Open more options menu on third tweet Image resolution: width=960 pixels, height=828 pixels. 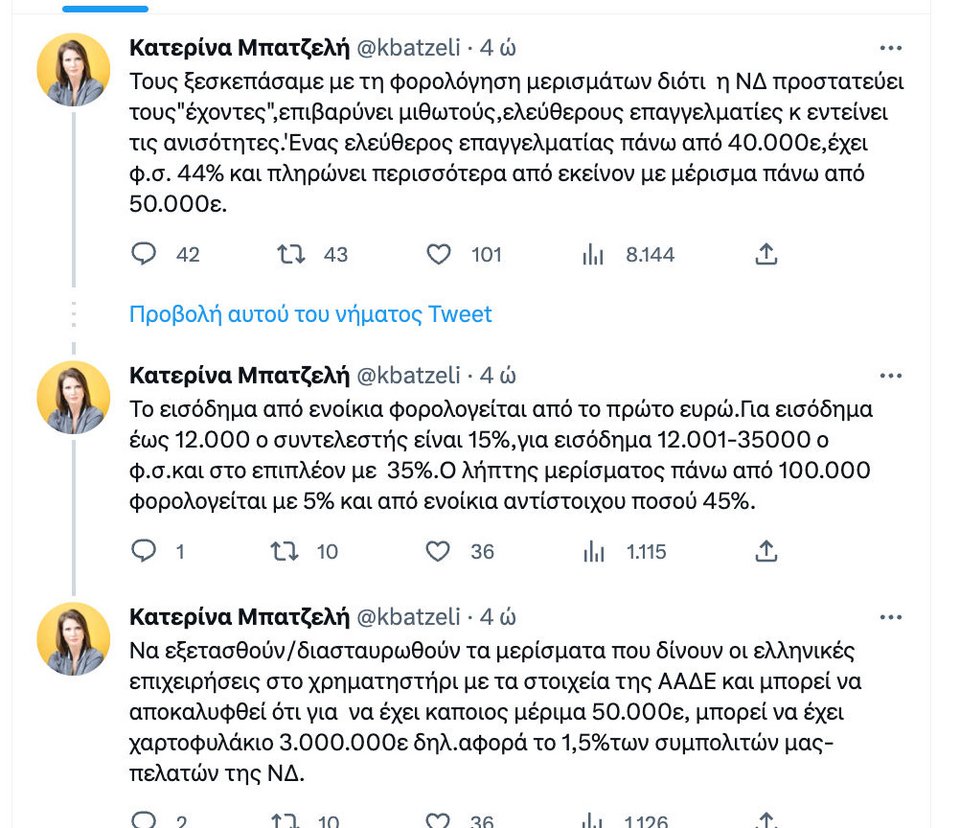pyautogui.click(x=890, y=616)
